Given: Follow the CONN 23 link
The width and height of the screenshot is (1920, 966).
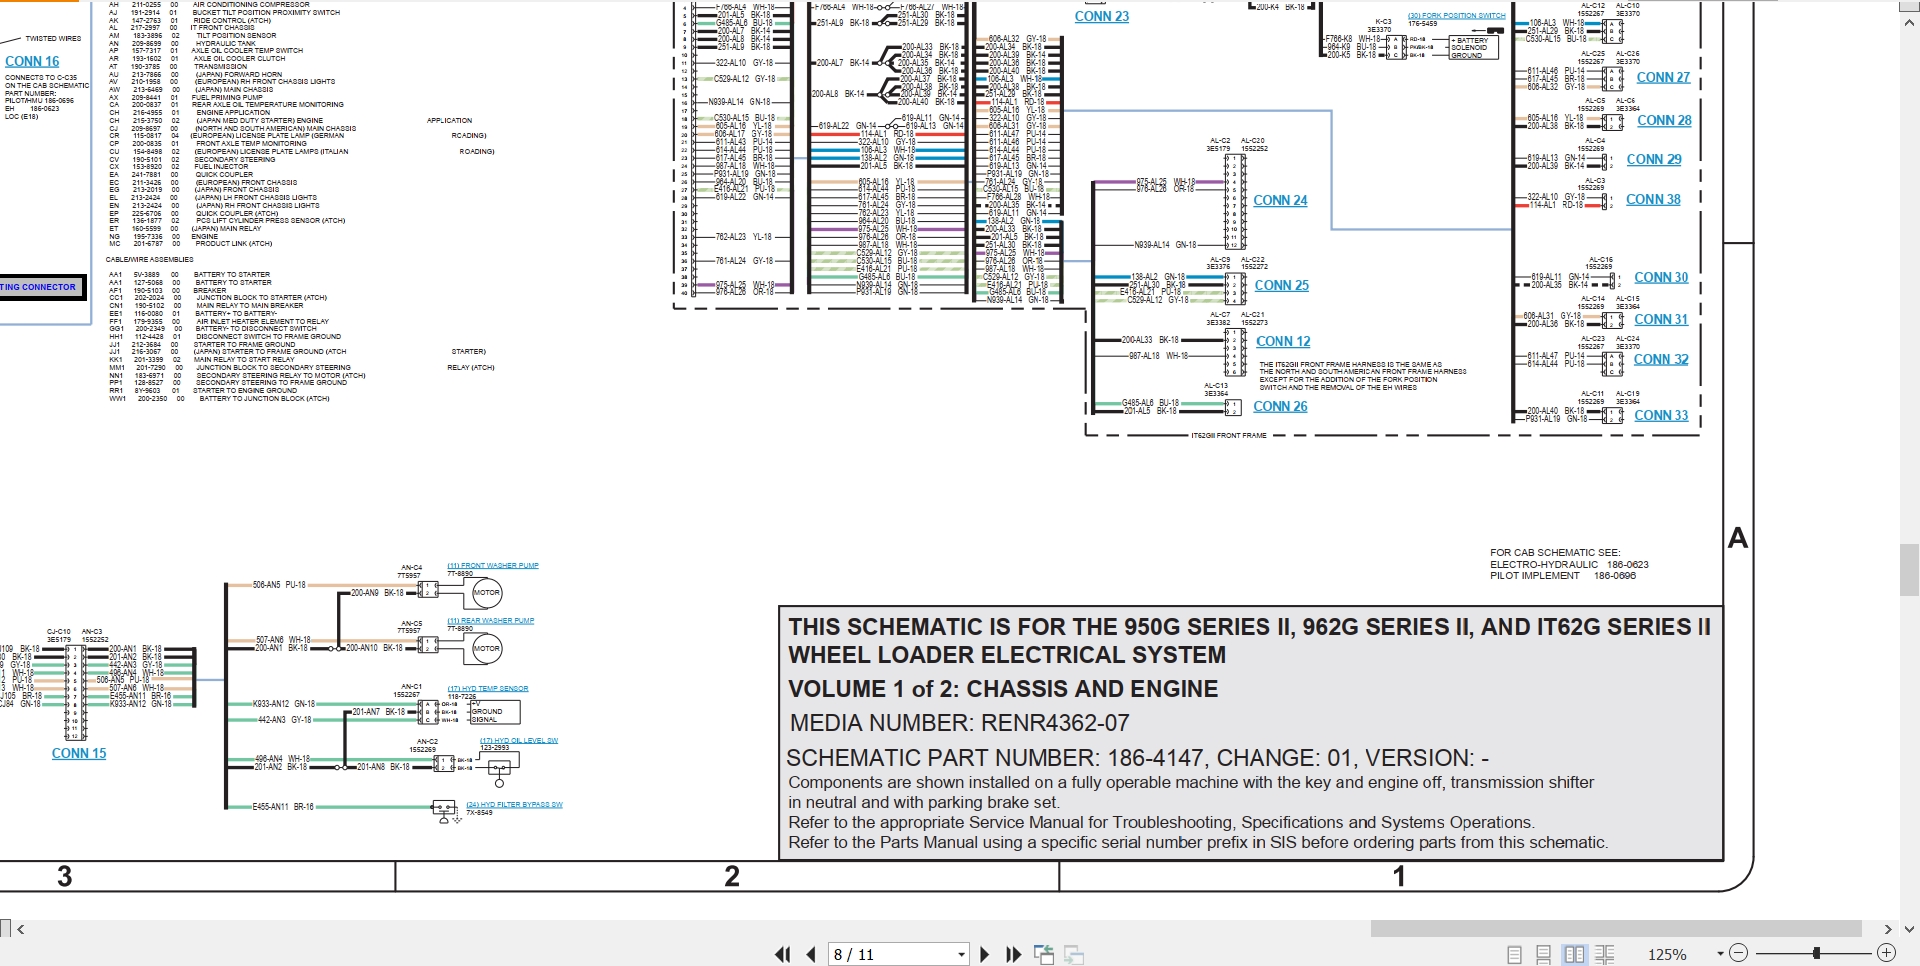Looking at the screenshot, I should click(x=1102, y=16).
